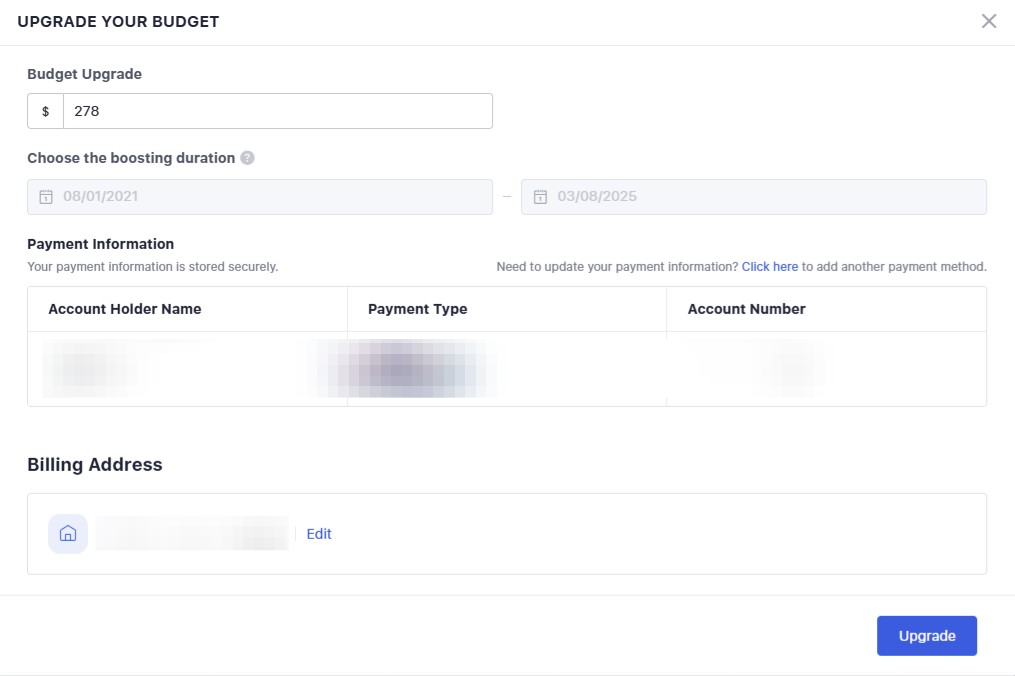1015x676 pixels.
Task: Click the dollar sign prefix box
Action: tap(45, 111)
